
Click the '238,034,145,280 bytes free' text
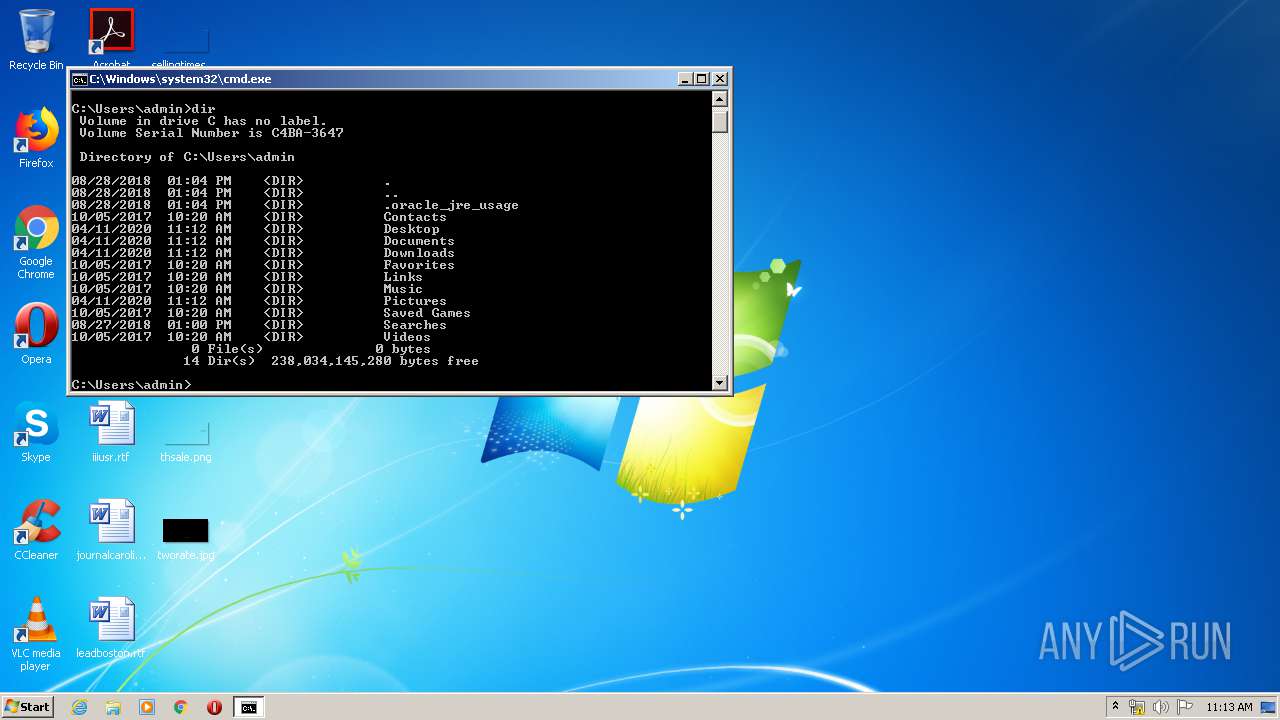(x=374, y=361)
